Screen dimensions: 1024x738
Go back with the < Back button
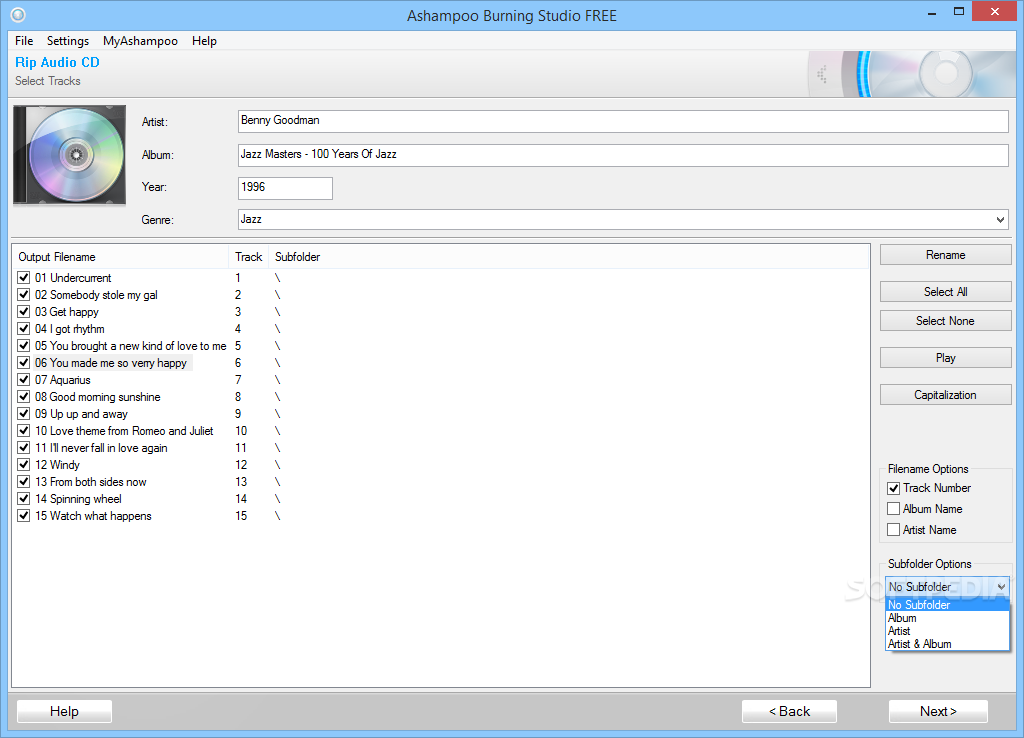[x=789, y=711]
